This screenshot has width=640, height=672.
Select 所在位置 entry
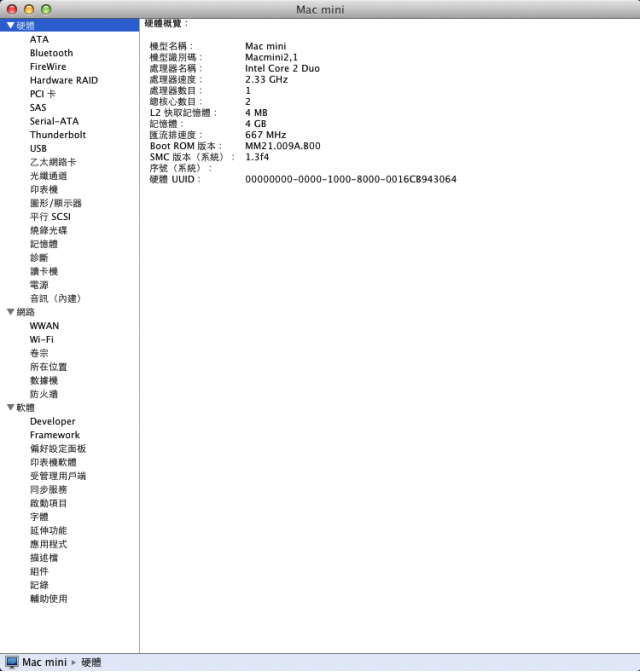[x=48, y=367]
